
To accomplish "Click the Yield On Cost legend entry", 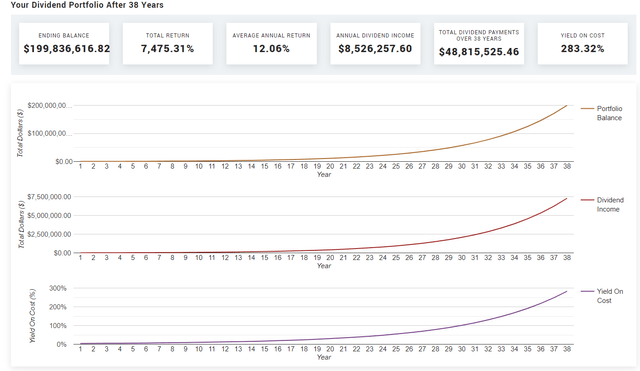I will coord(602,296).
